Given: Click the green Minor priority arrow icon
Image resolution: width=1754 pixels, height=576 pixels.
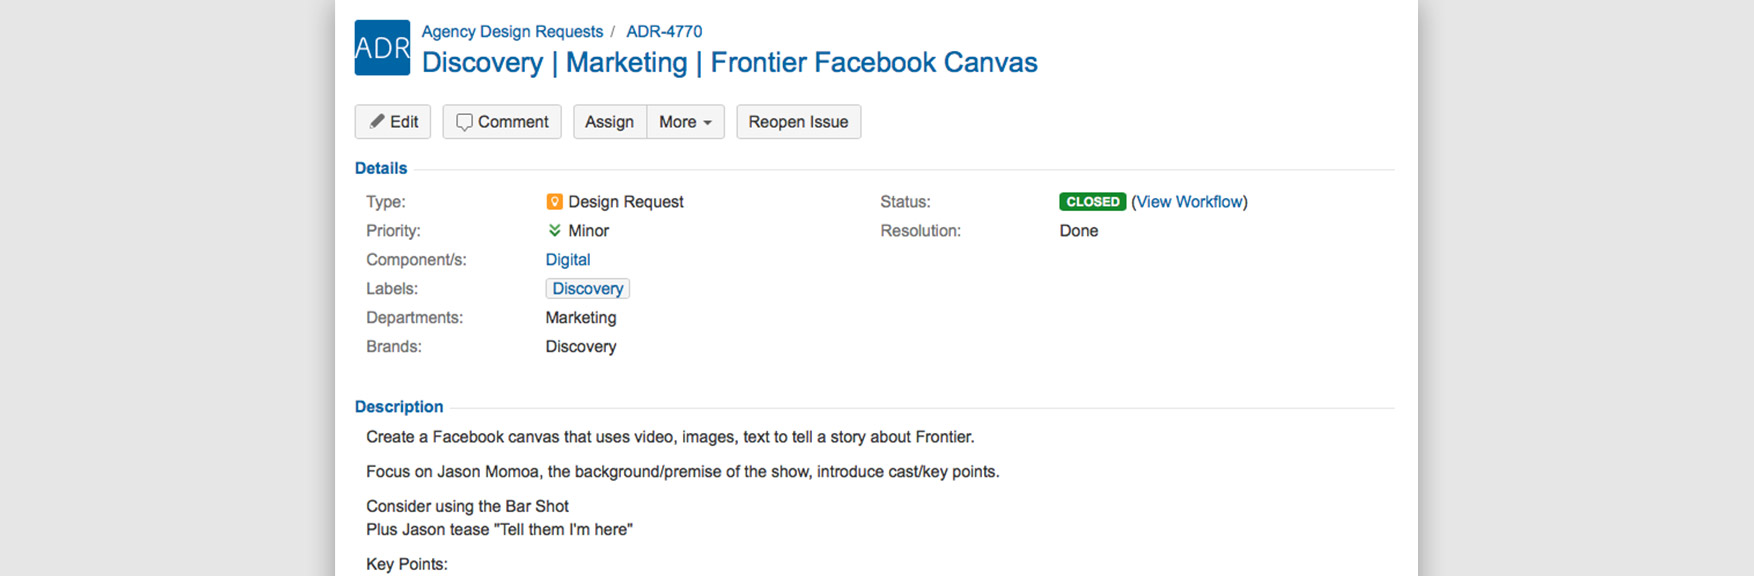Looking at the screenshot, I should (554, 231).
